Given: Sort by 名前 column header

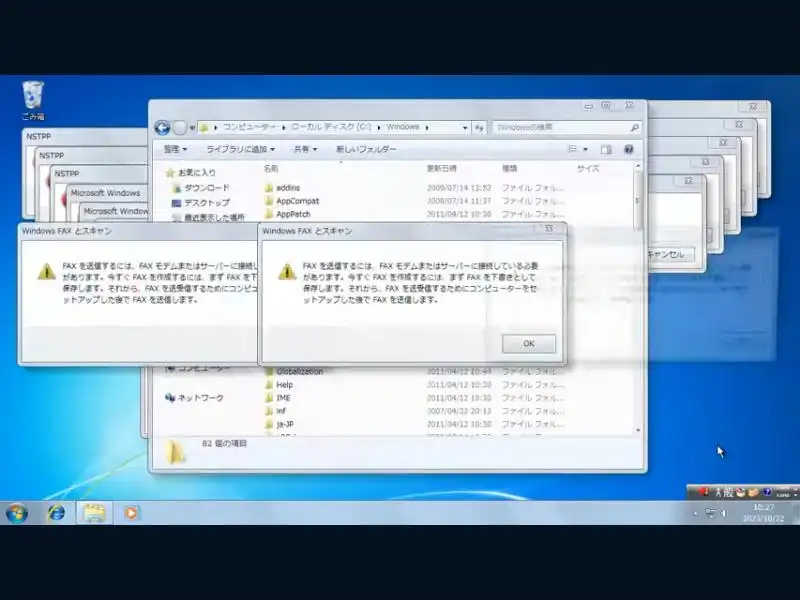Looking at the screenshot, I should point(271,168).
